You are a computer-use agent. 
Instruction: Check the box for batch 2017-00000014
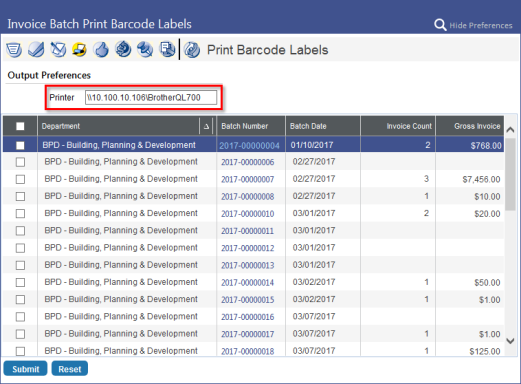(20, 282)
